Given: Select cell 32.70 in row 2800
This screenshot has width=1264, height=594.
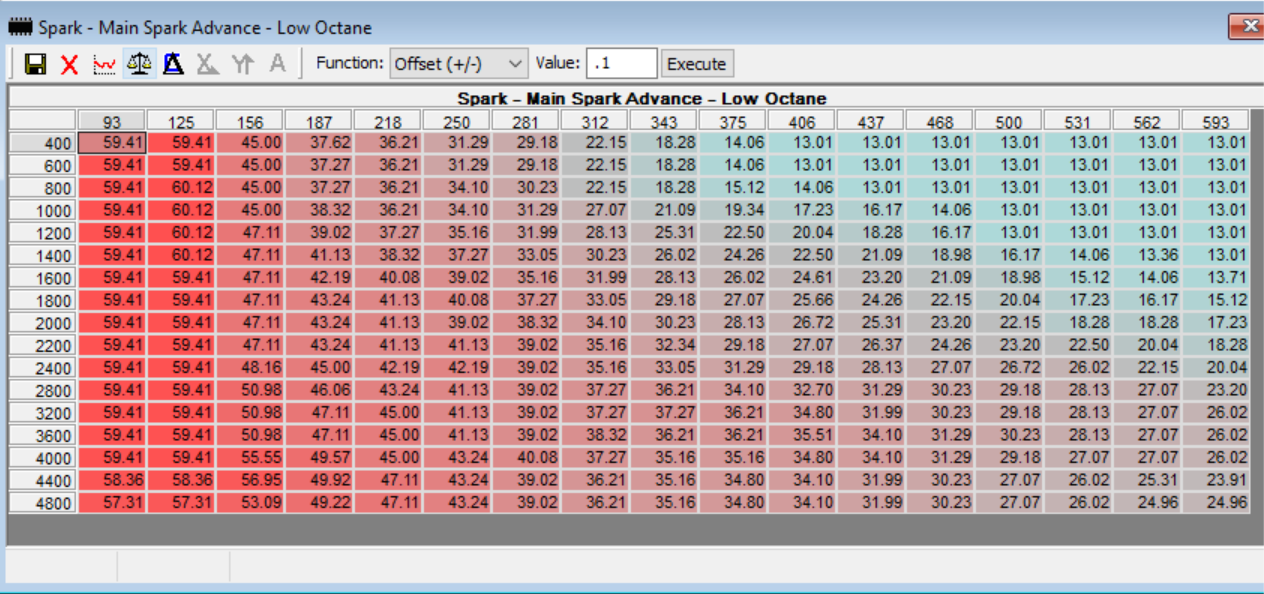Looking at the screenshot, I should 802,390.
